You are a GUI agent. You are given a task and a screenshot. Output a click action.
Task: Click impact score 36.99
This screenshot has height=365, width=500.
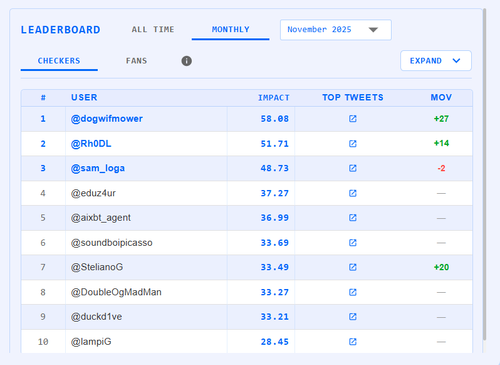click(x=275, y=218)
